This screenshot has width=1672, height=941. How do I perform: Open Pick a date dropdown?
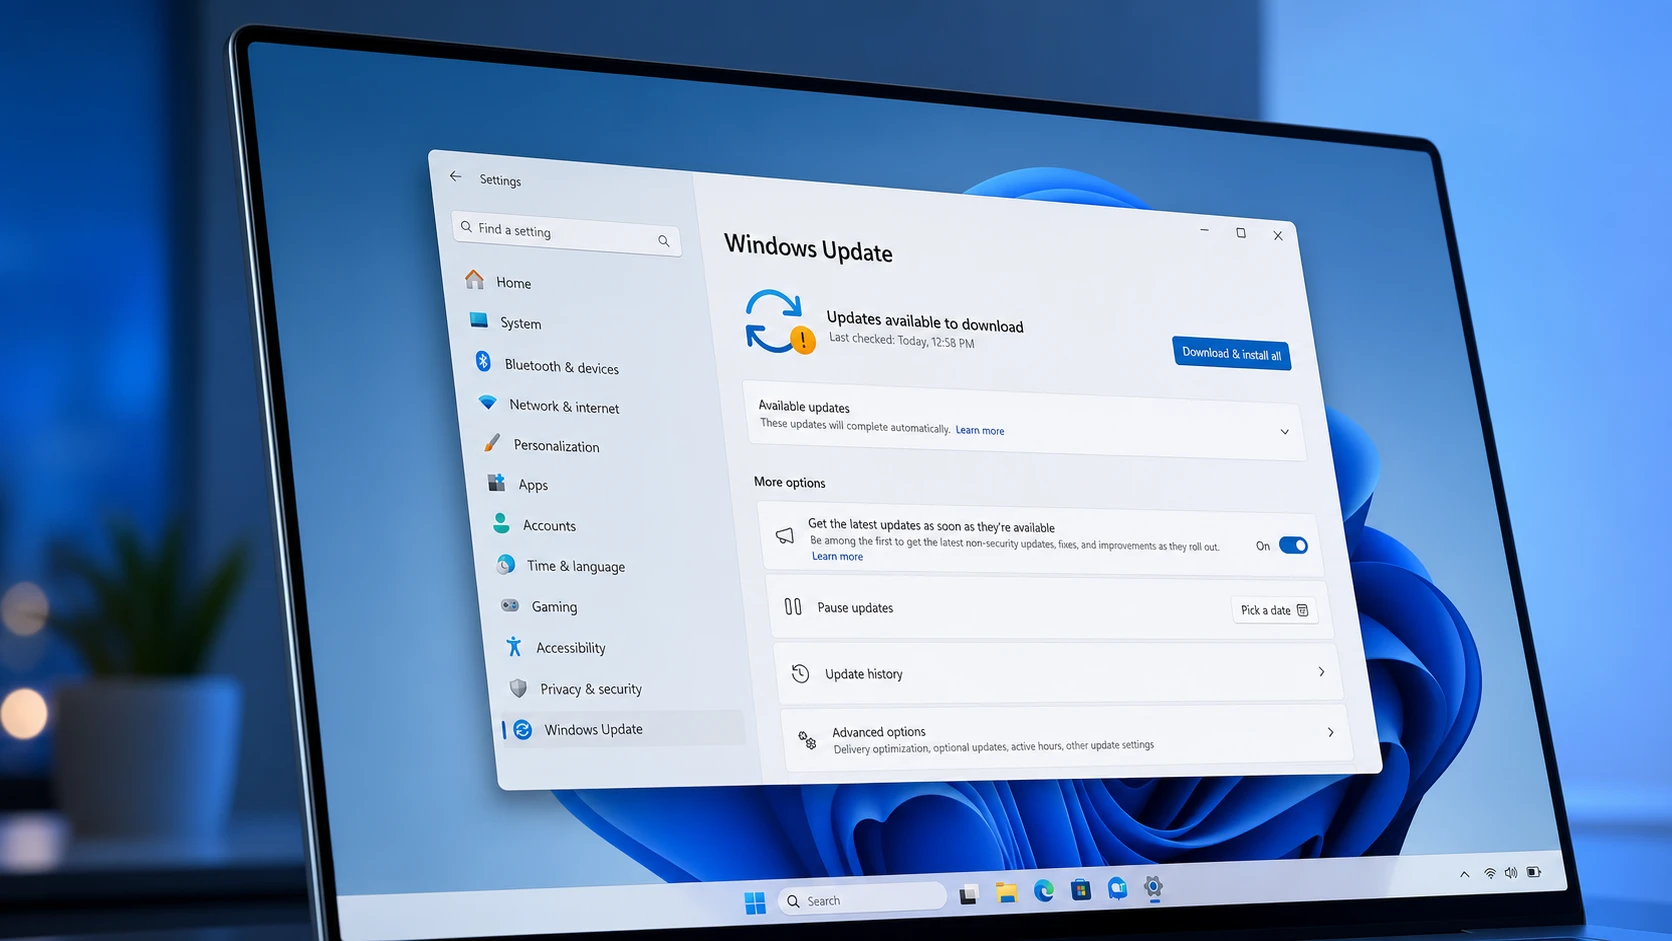click(1274, 610)
